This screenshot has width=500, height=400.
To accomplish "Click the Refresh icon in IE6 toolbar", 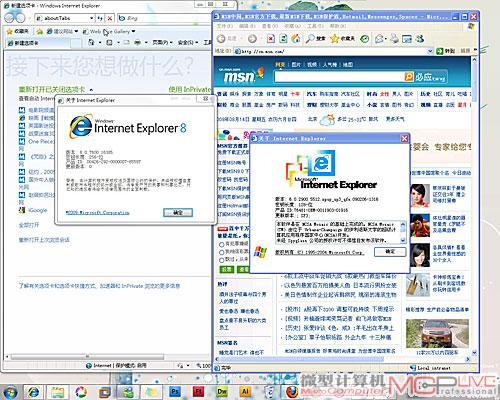I will pyautogui.click(x=283, y=39).
